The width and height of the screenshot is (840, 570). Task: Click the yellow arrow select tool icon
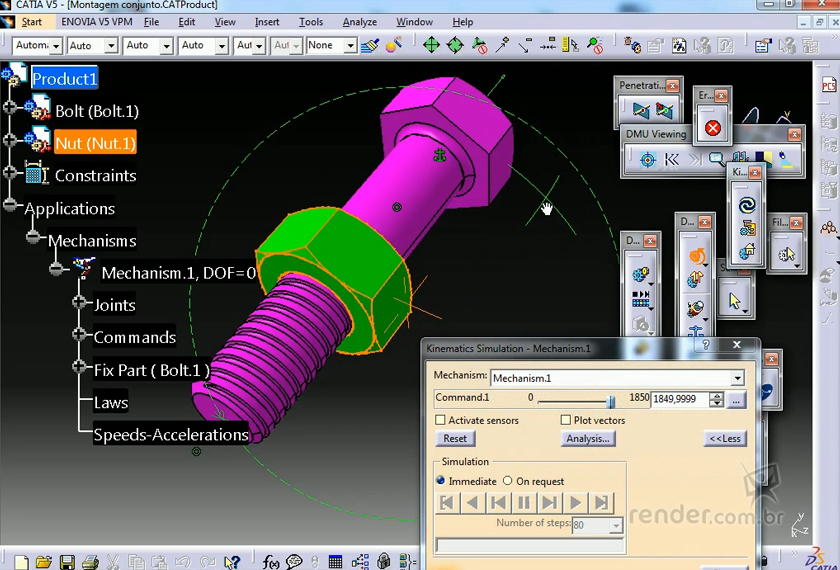736,300
